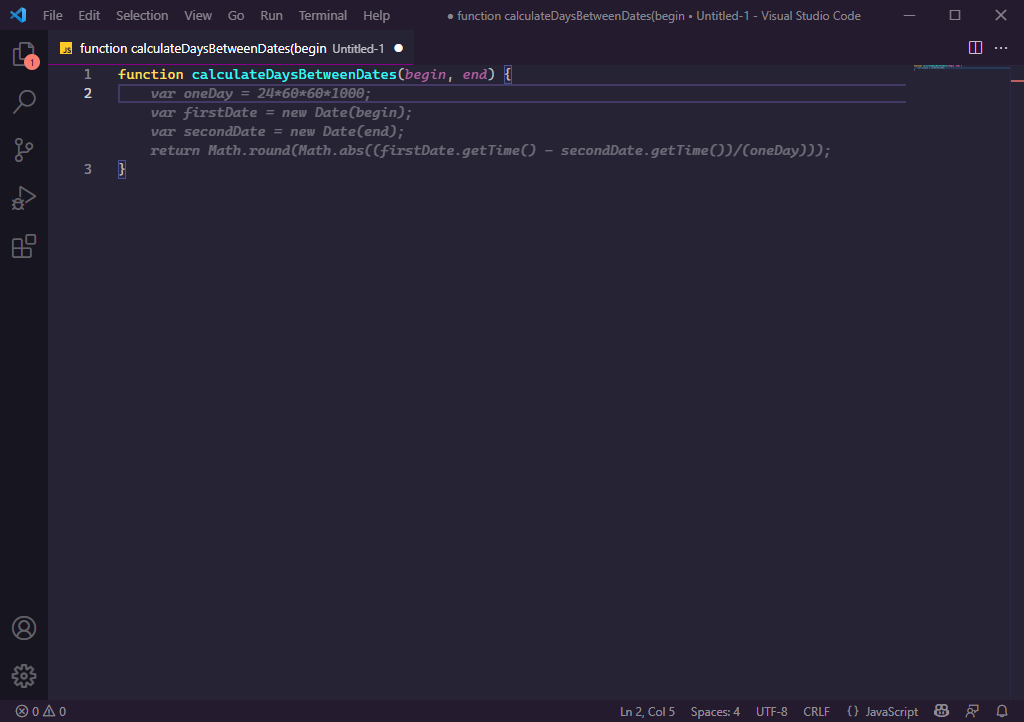Click Ln 2, Col 5 position indicator
Screen dimensions: 1024x722
[647, 711]
